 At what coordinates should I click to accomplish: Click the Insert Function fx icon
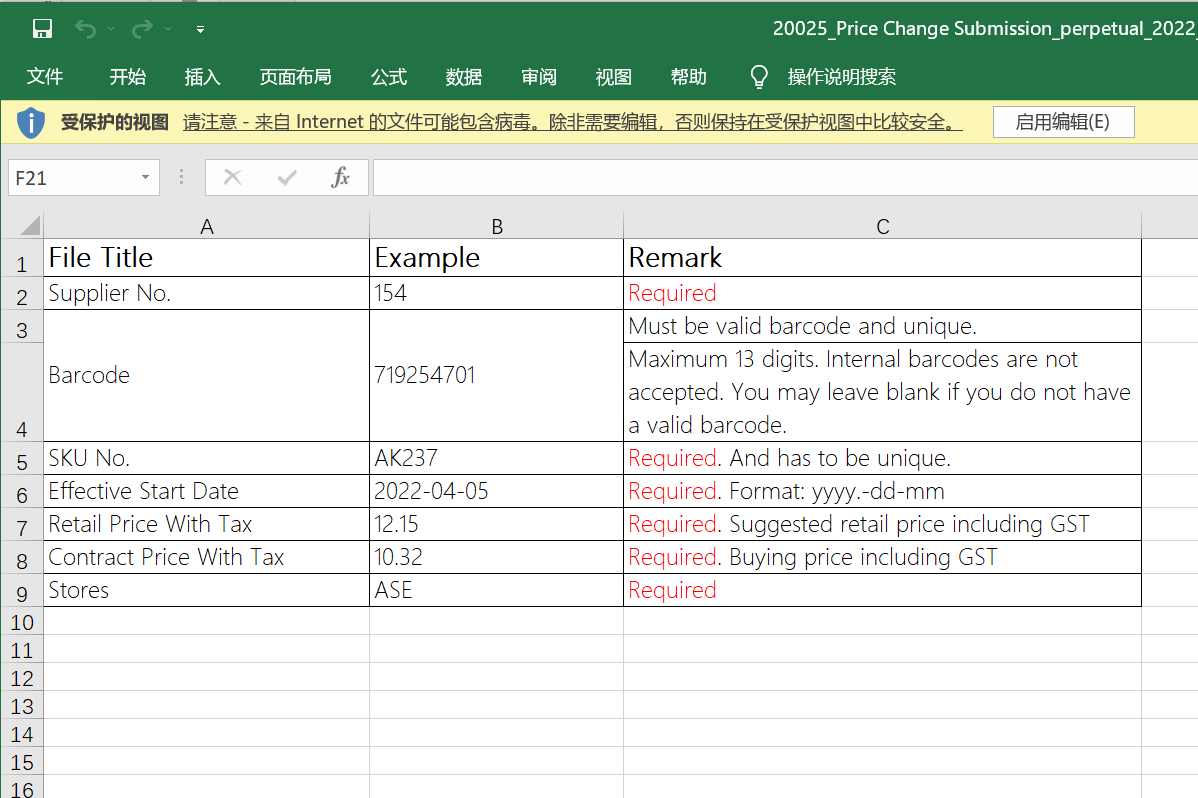pyautogui.click(x=341, y=177)
